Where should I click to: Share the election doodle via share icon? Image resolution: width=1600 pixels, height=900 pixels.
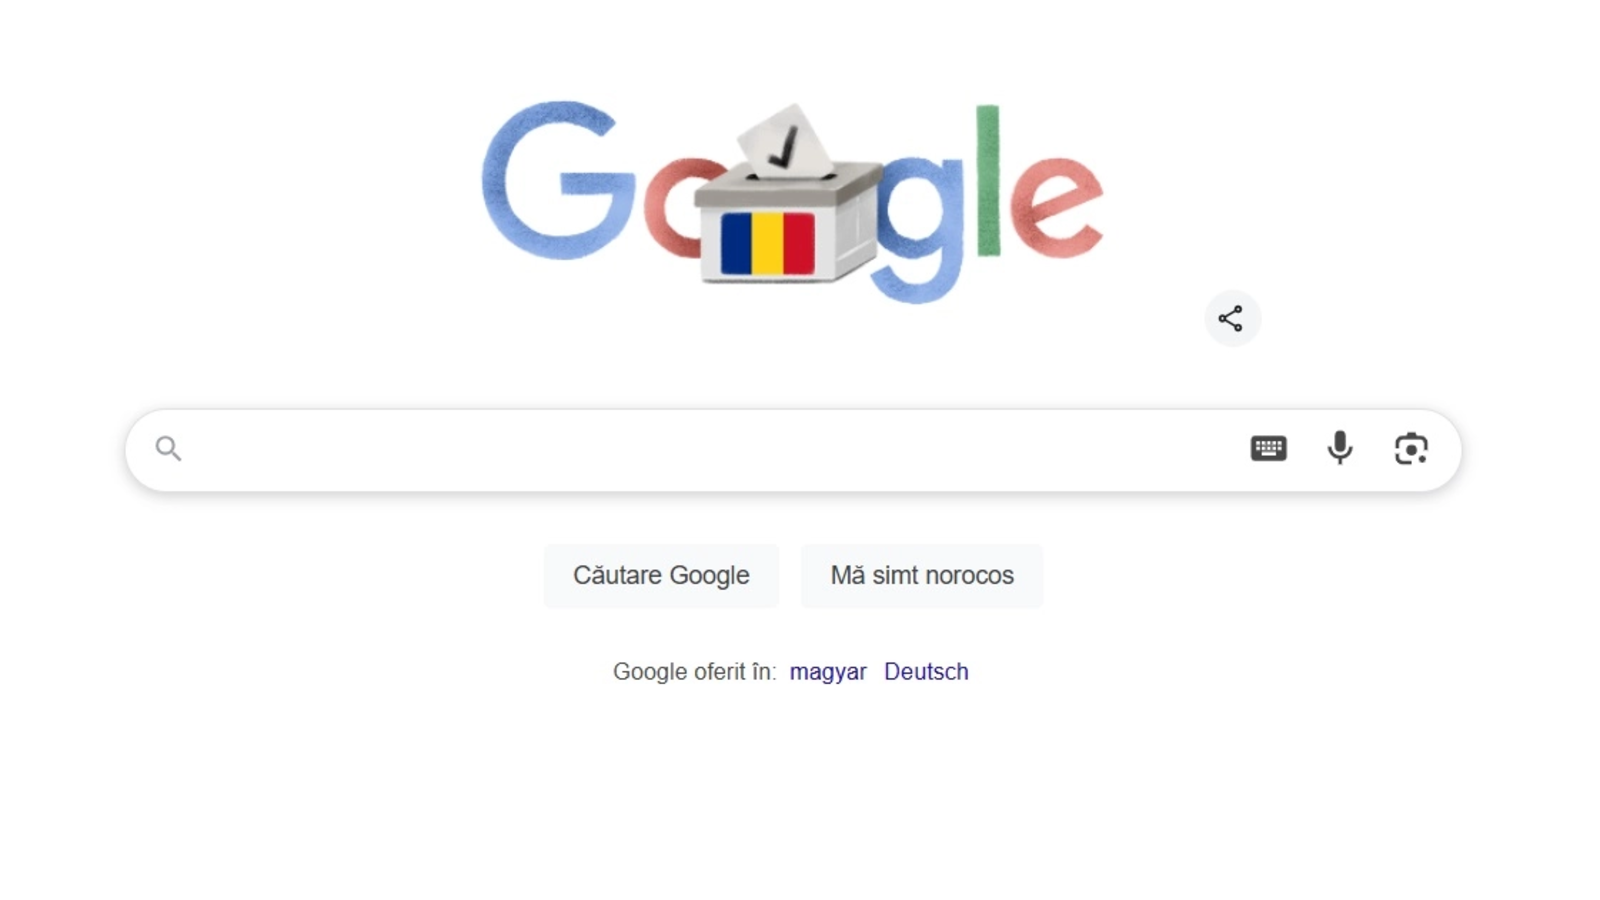1231,319
